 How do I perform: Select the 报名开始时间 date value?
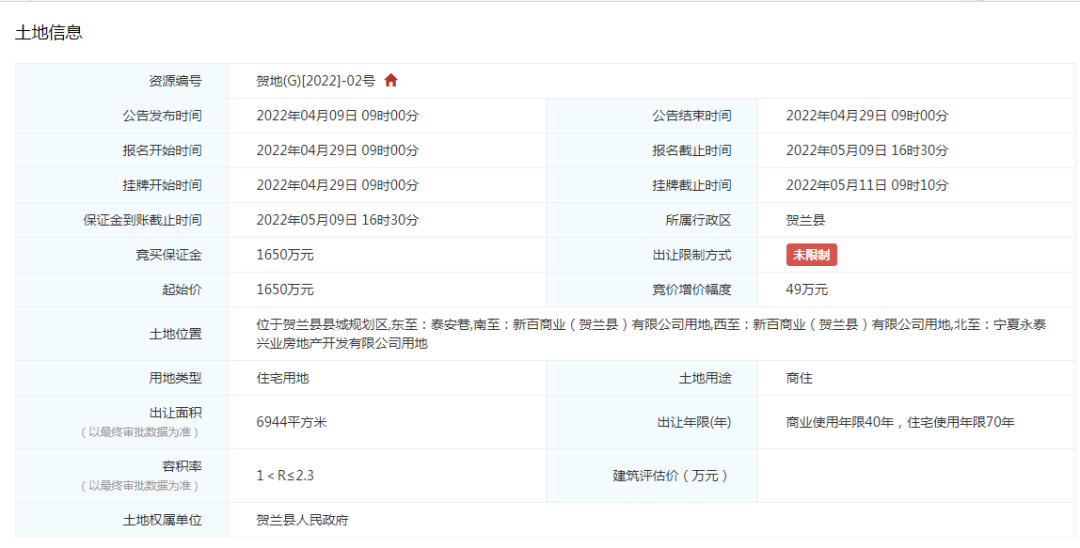pyautogui.click(x=338, y=151)
